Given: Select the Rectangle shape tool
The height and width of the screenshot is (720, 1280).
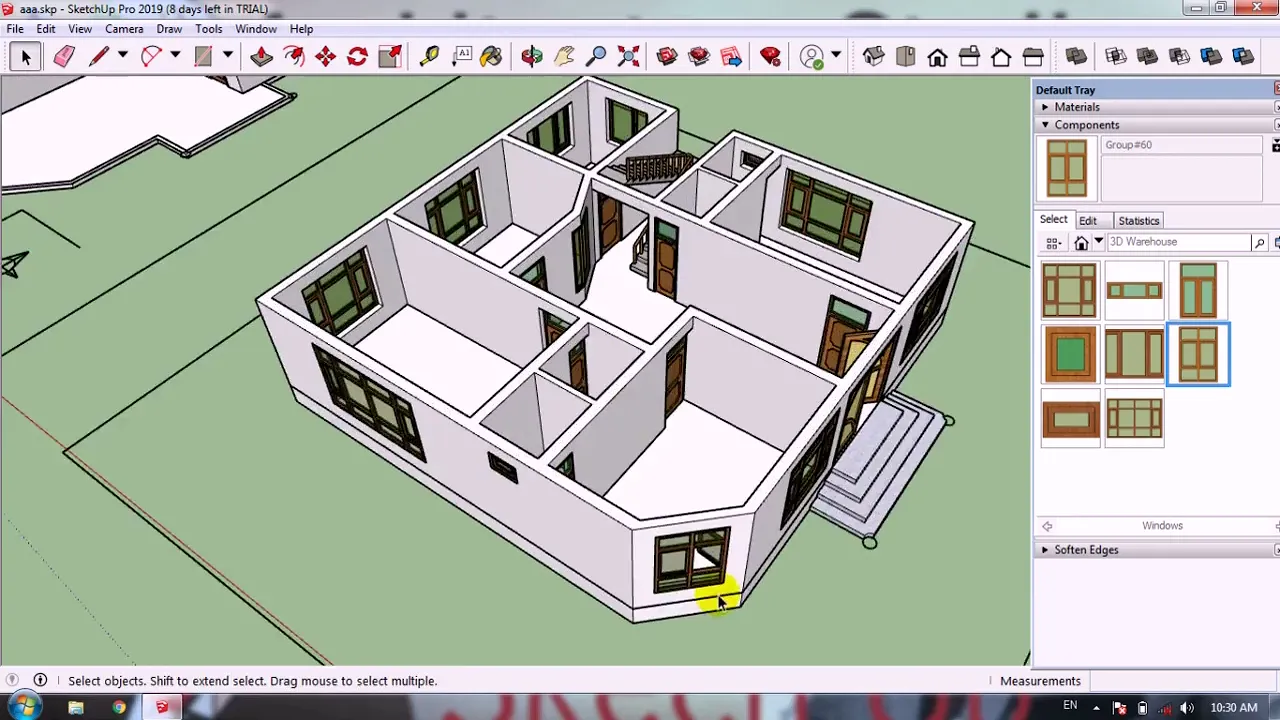Looking at the screenshot, I should pos(203,57).
